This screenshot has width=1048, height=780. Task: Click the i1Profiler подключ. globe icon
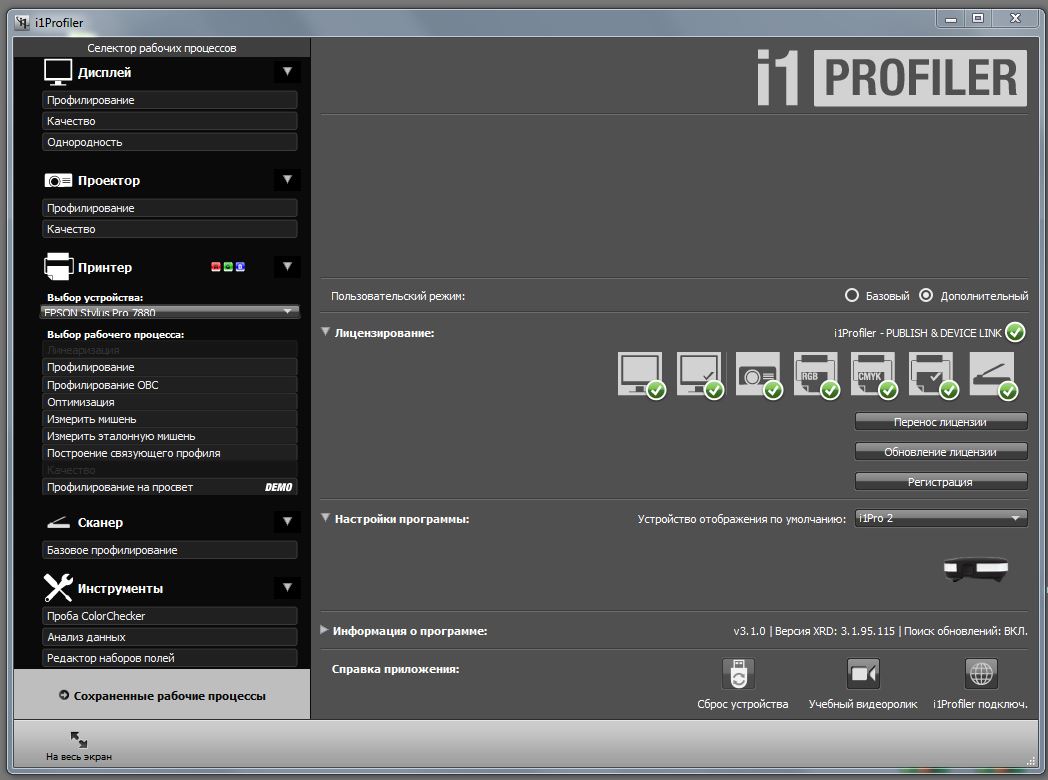[981, 674]
